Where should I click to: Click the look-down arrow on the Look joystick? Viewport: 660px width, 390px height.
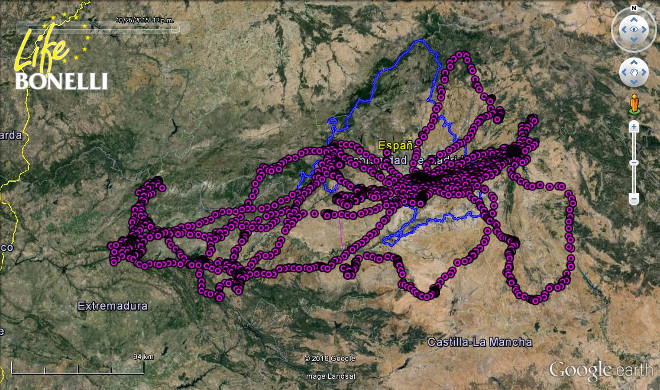tap(634, 40)
